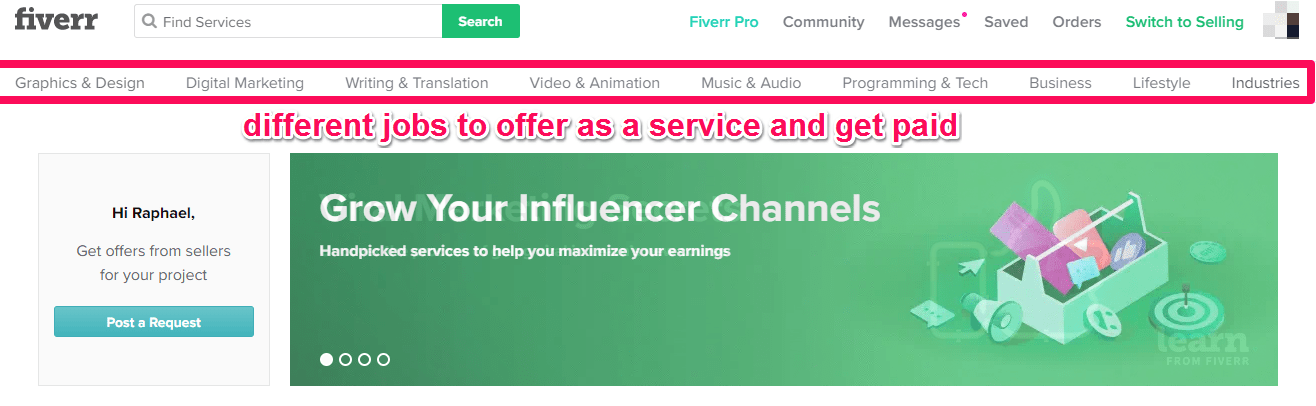Click the Fiverr logo

(56, 20)
